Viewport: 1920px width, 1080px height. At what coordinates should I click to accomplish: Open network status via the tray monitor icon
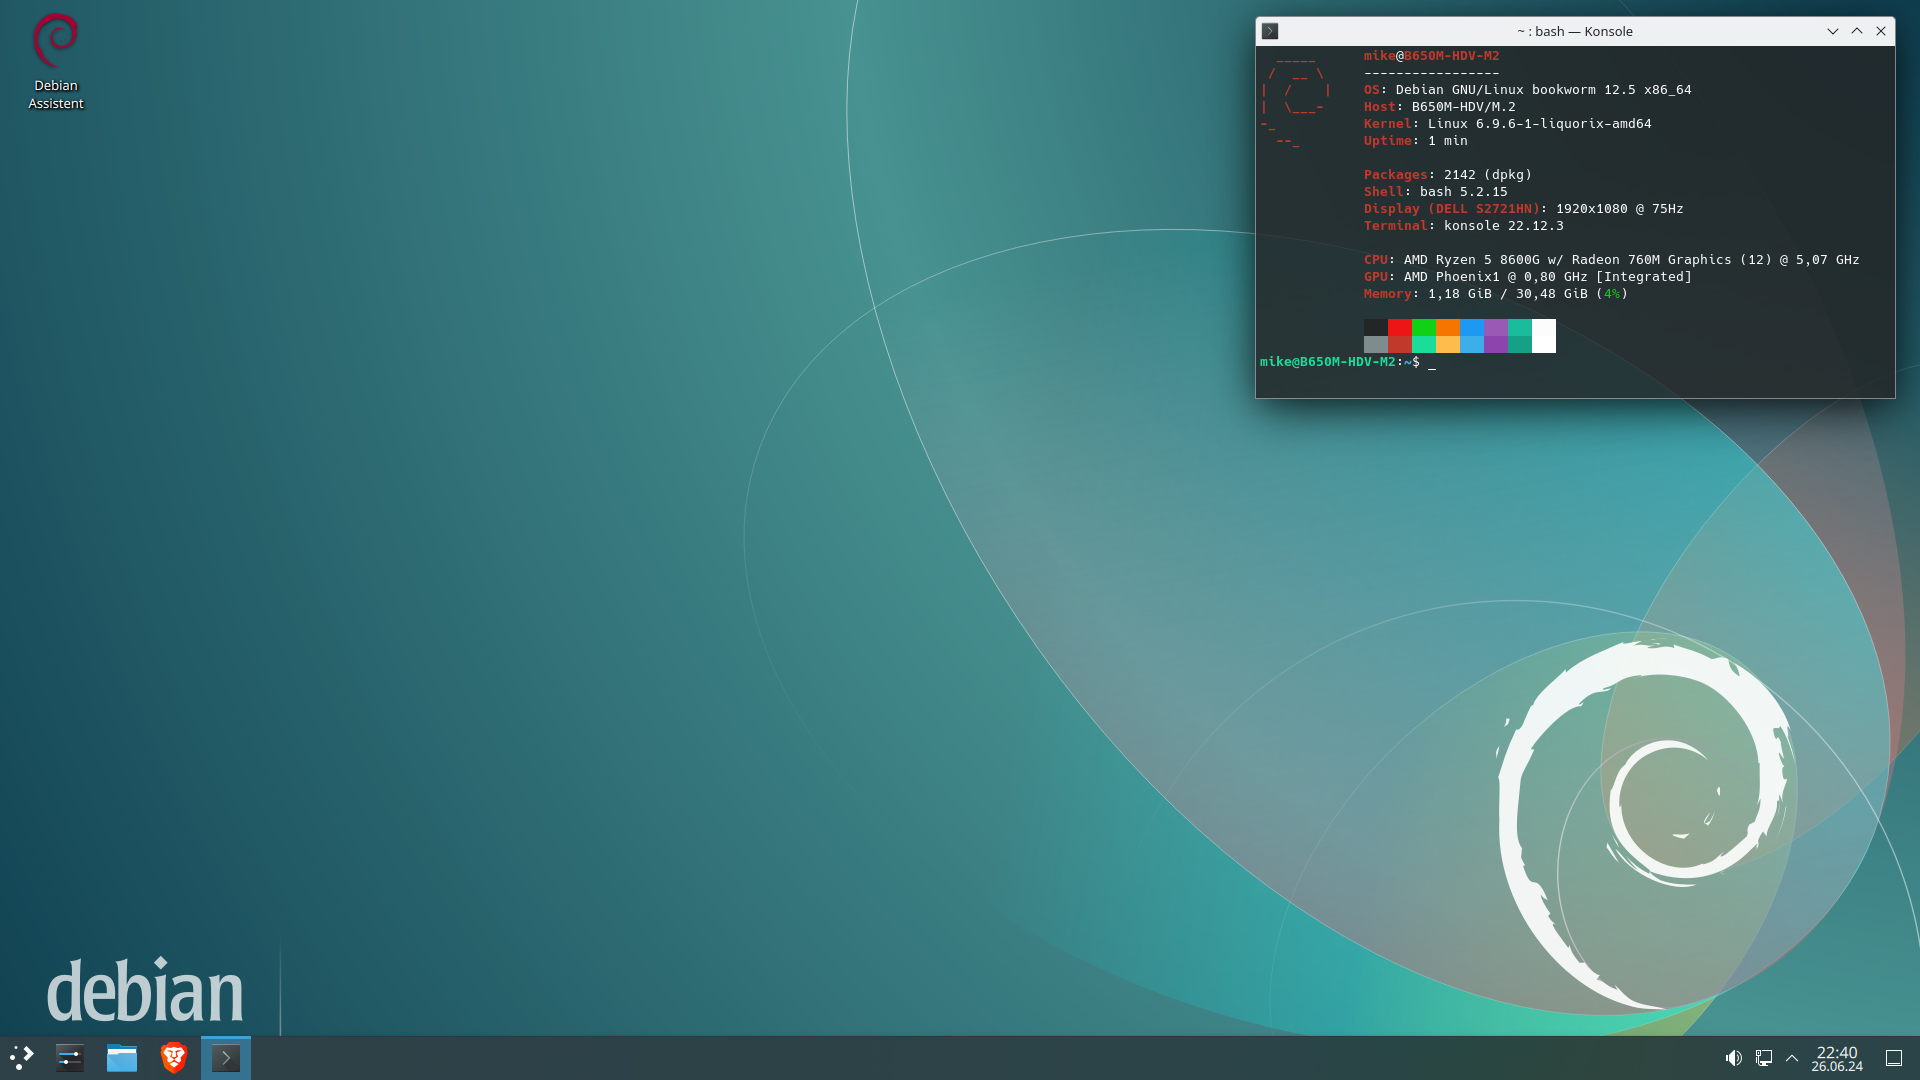(x=1762, y=1057)
